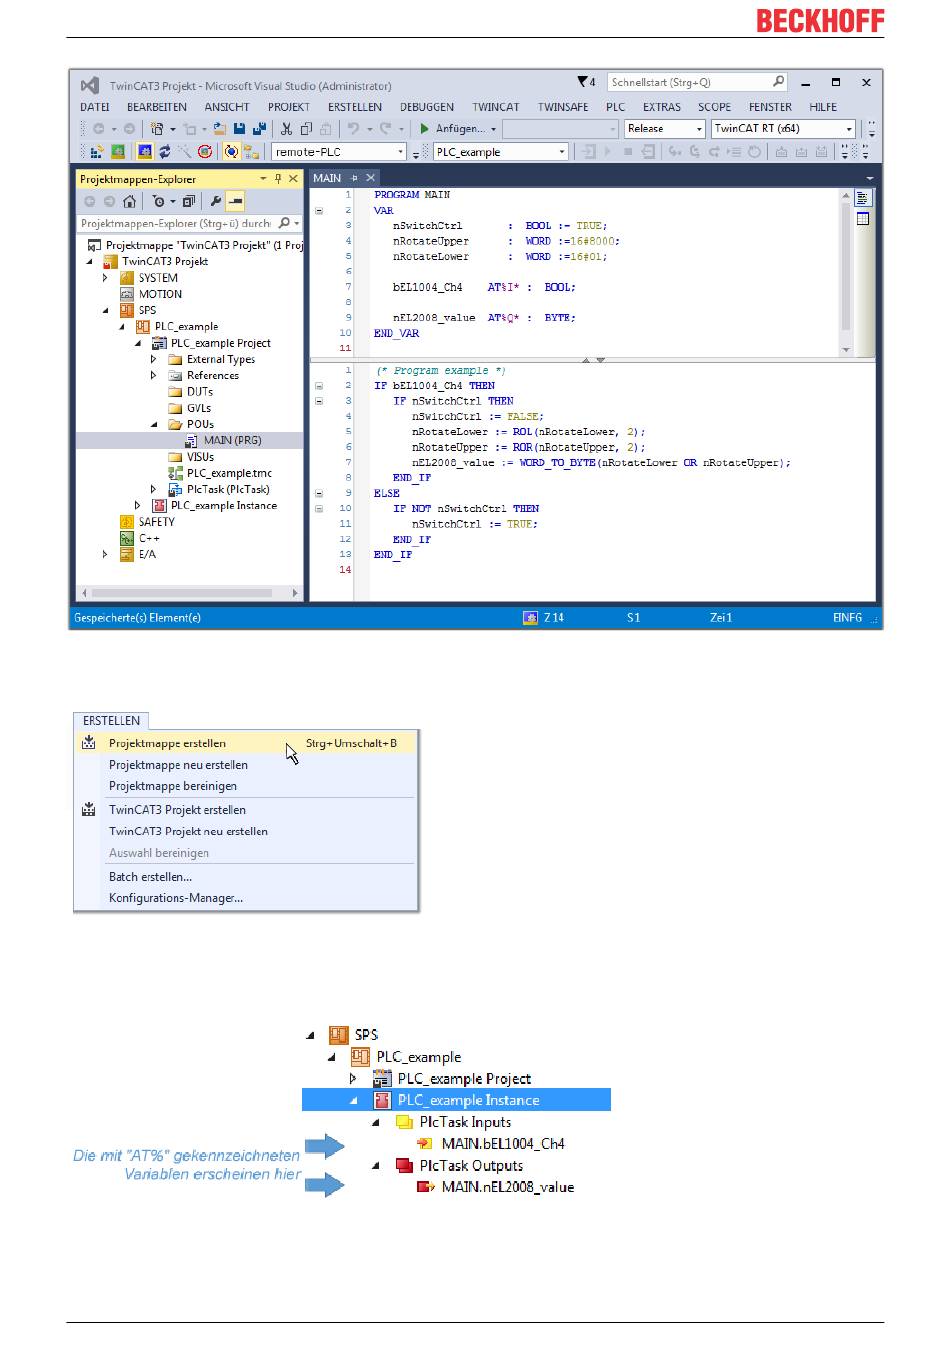Screen dimensions: 950x1369
Task: Click the TwinCAT Reload Devices arrows icon
Action: pyautogui.click(x=165, y=152)
